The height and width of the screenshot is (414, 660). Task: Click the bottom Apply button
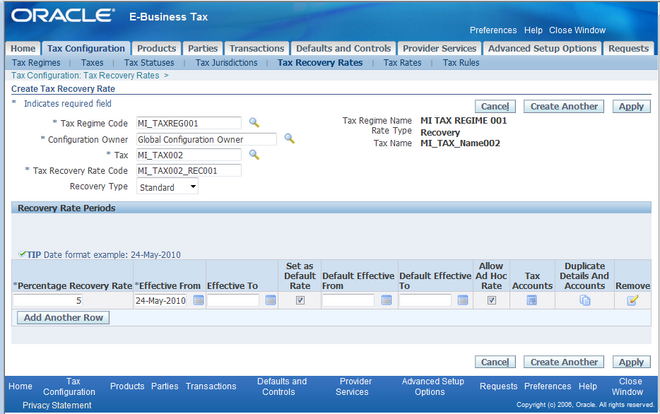click(x=631, y=362)
